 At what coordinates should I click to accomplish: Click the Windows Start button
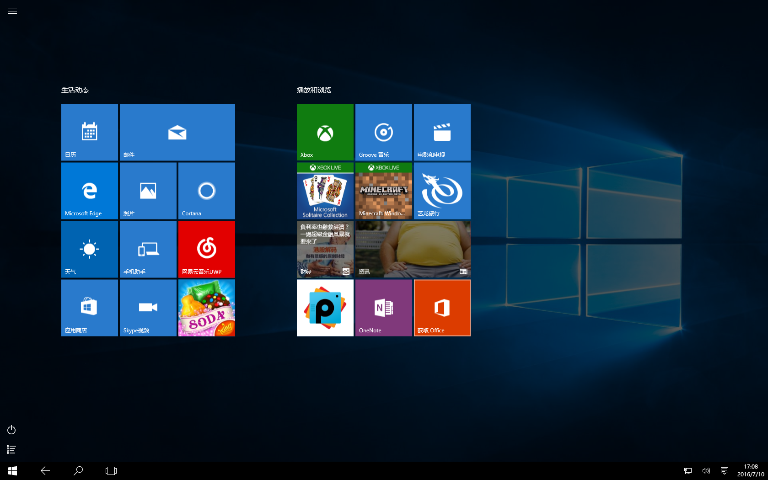coord(12,471)
